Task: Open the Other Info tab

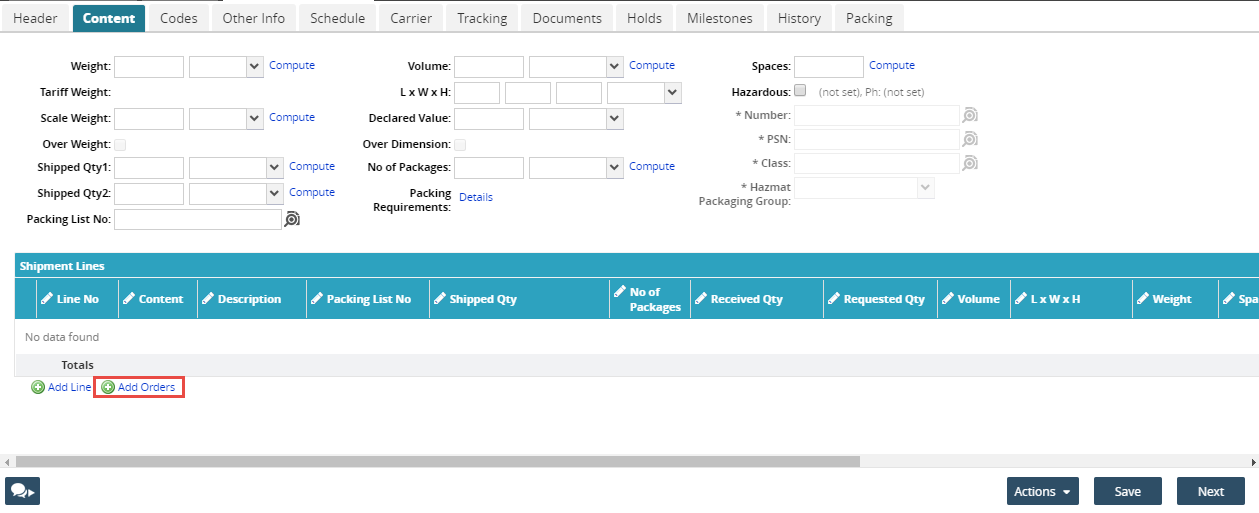Action: click(254, 18)
